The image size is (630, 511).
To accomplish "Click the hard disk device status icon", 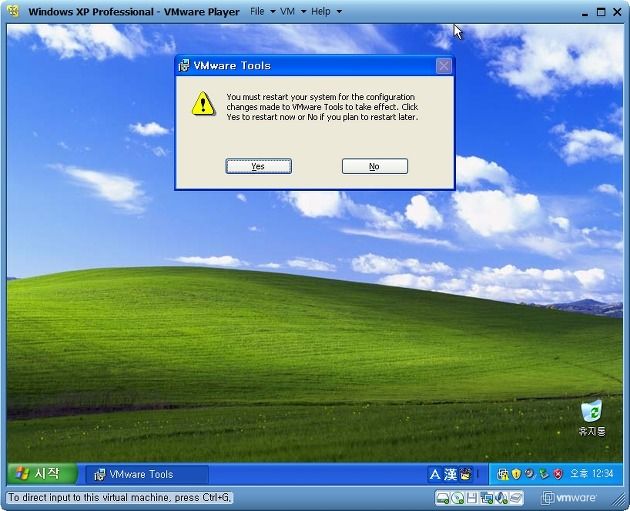I will pyautogui.click(x=443, y=498).
